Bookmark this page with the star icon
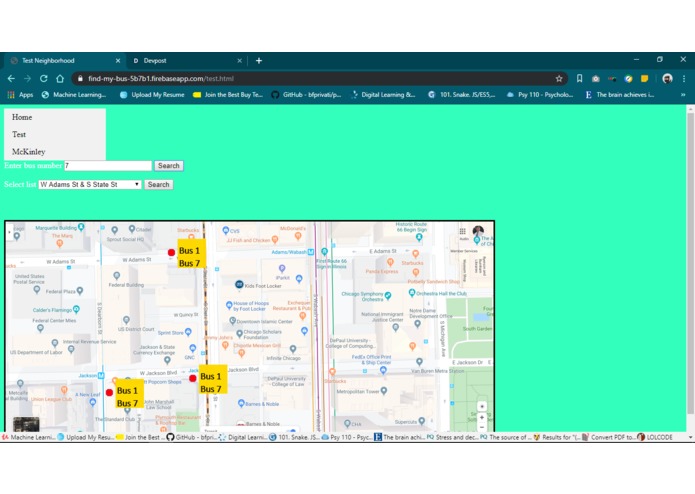695x494 pixels. click(x=559, y=78)
